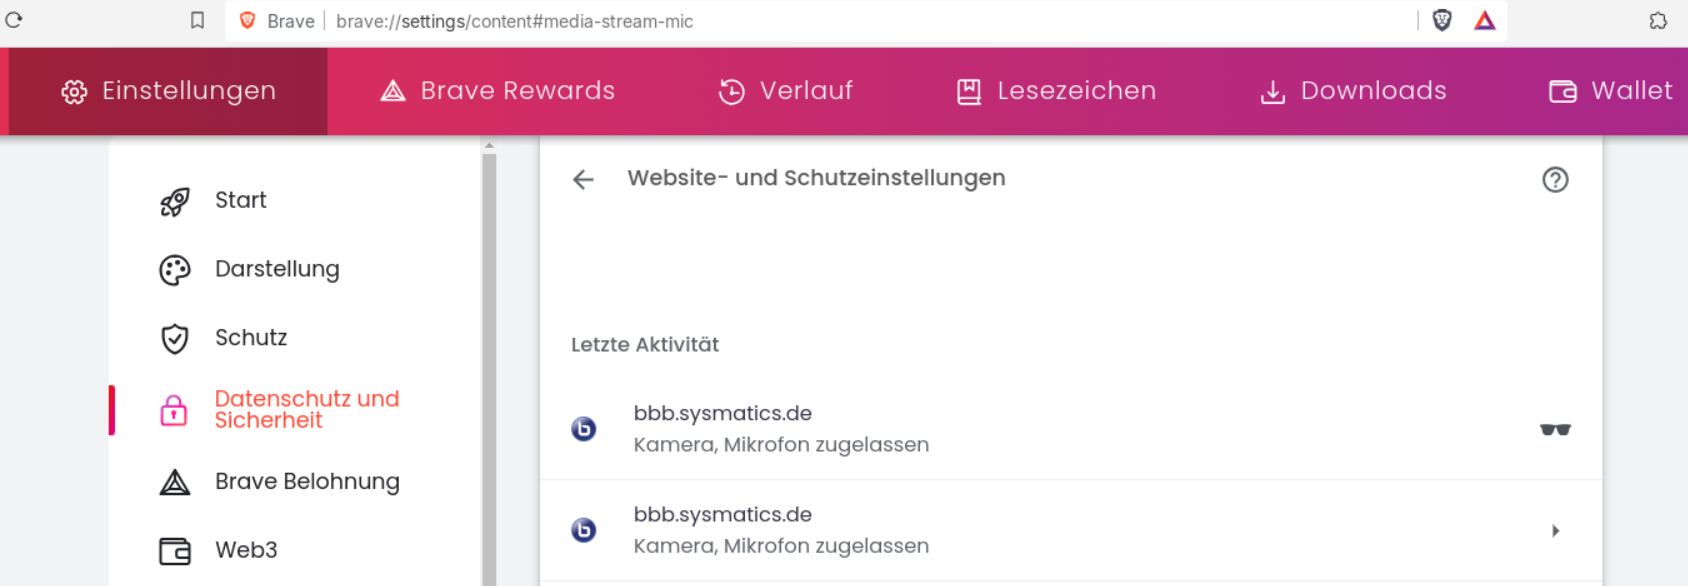Open the Einstellungen tab
The width and height of the screenshot is (1688, 586).
168,91
